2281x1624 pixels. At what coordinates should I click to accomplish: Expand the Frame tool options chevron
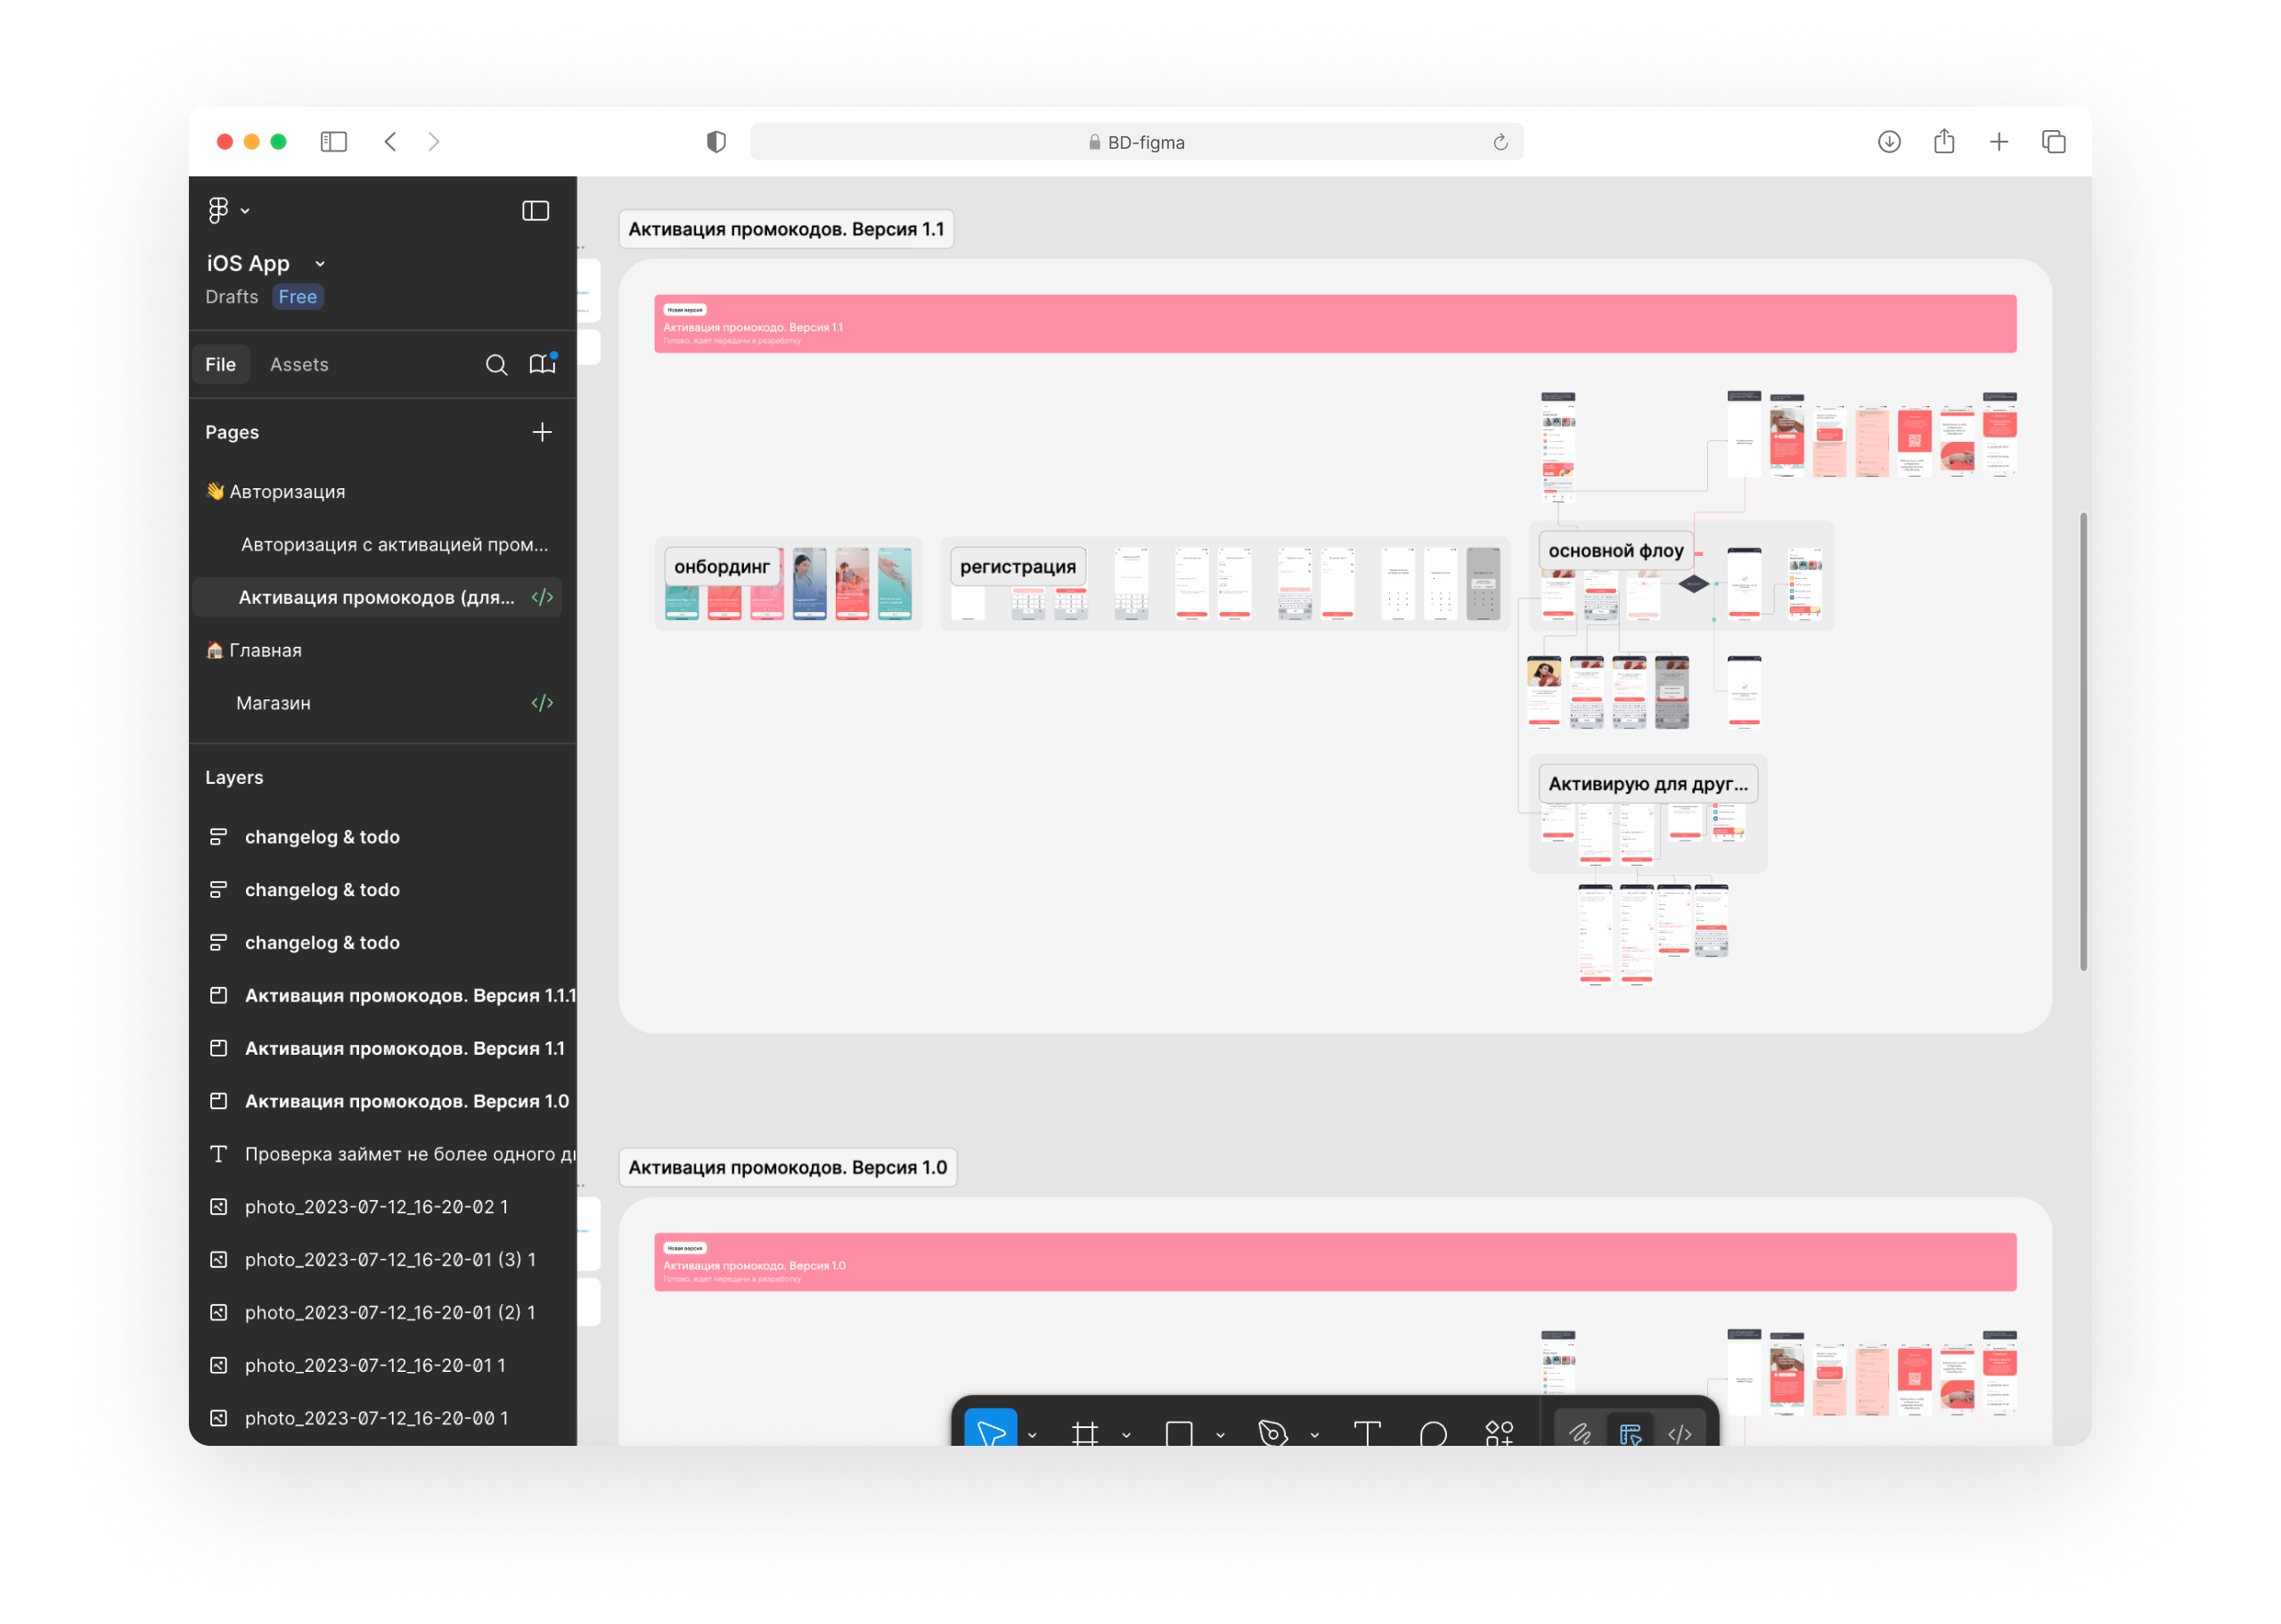coord(1126,1435)
